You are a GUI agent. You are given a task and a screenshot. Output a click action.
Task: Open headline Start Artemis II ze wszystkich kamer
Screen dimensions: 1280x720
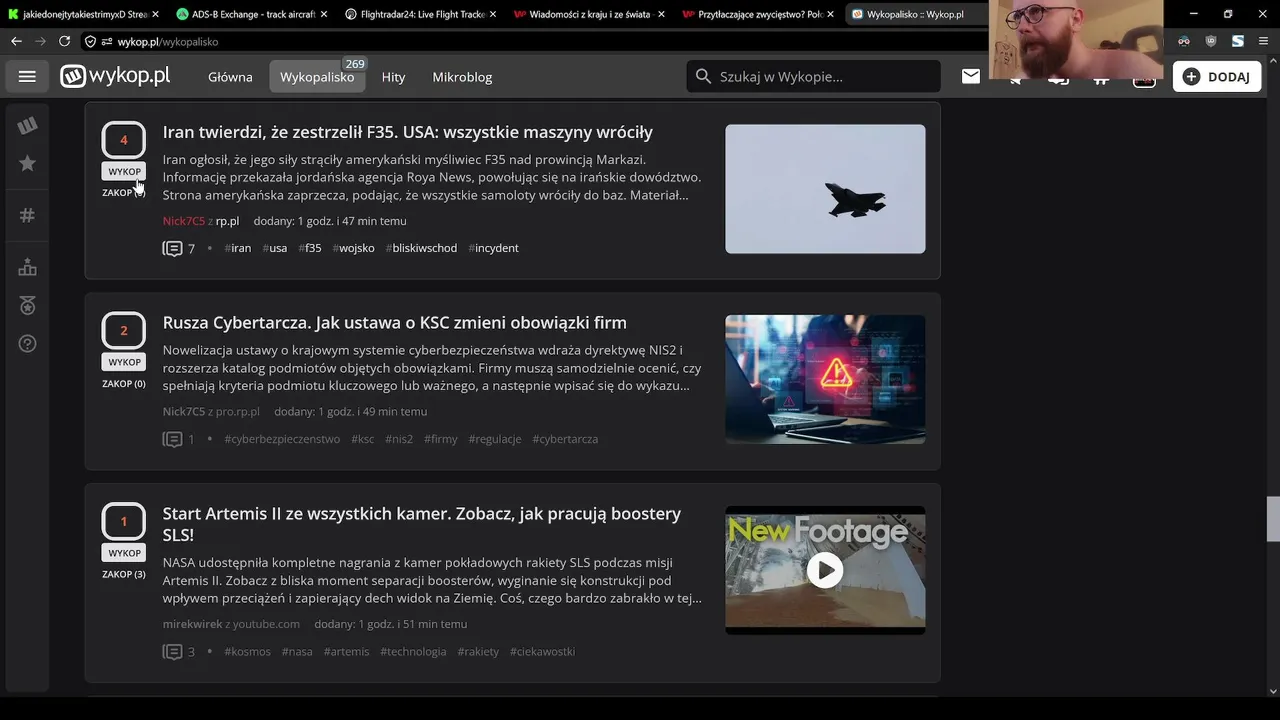click(422, 524)
